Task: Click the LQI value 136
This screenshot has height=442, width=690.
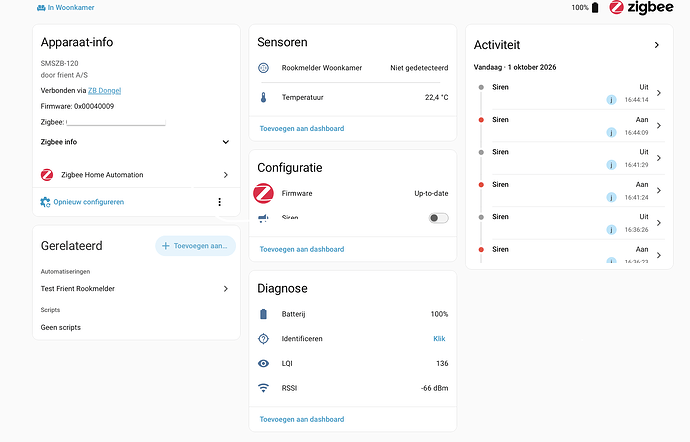Action: (442, 363)
